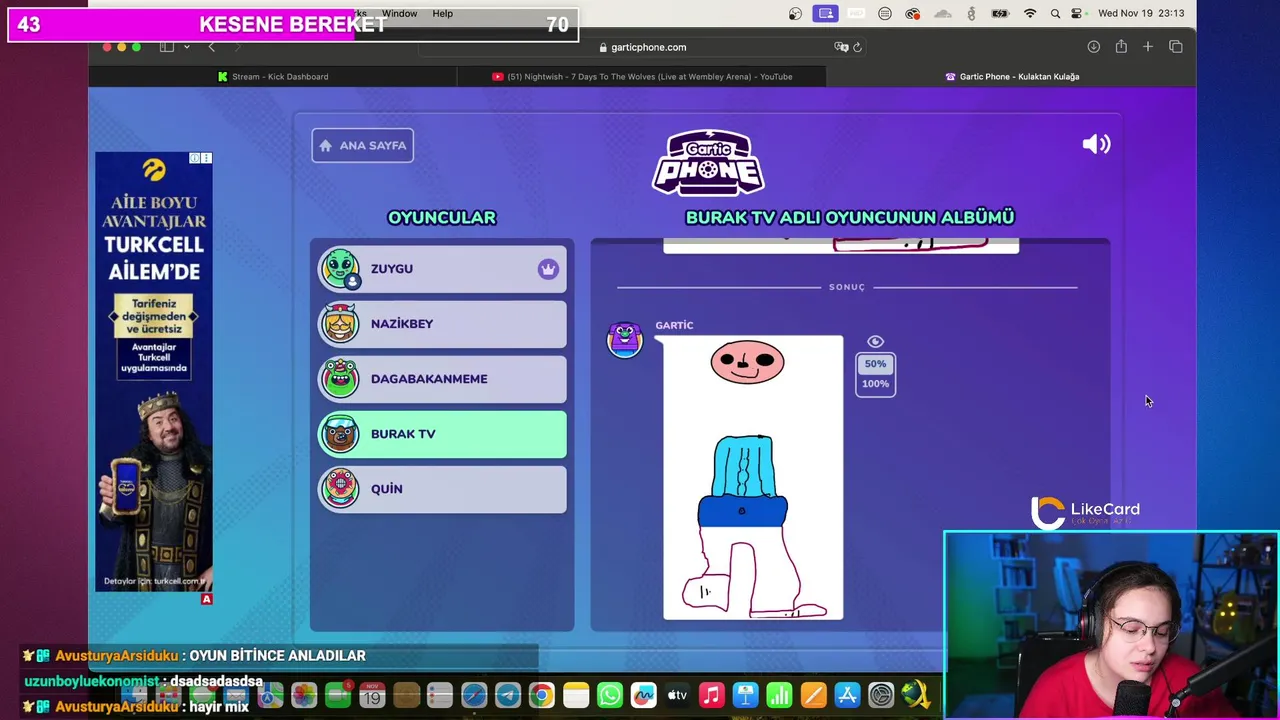Click Quin's avatar icon

pos(340,489)
